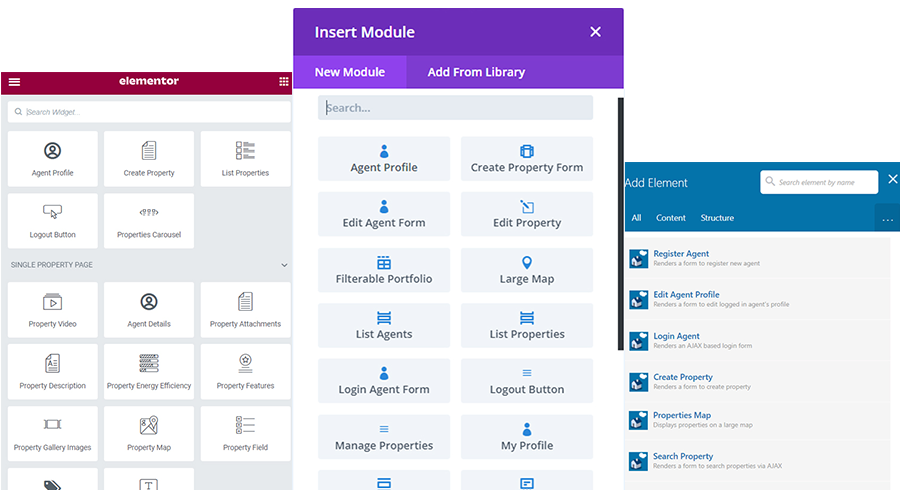Select the Property Gallery Images widget
The width and height of the screenshot is (900, 490).
pyautogui.click(x=53, y=434)
